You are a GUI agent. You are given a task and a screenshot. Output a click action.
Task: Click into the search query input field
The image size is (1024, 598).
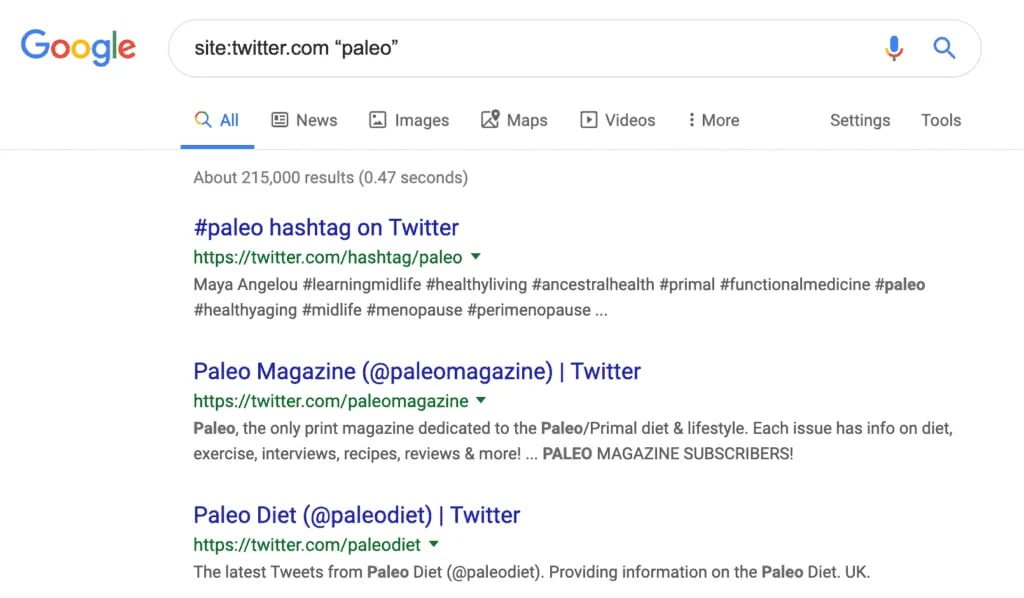pyautogui.click(x=529, y=48)
